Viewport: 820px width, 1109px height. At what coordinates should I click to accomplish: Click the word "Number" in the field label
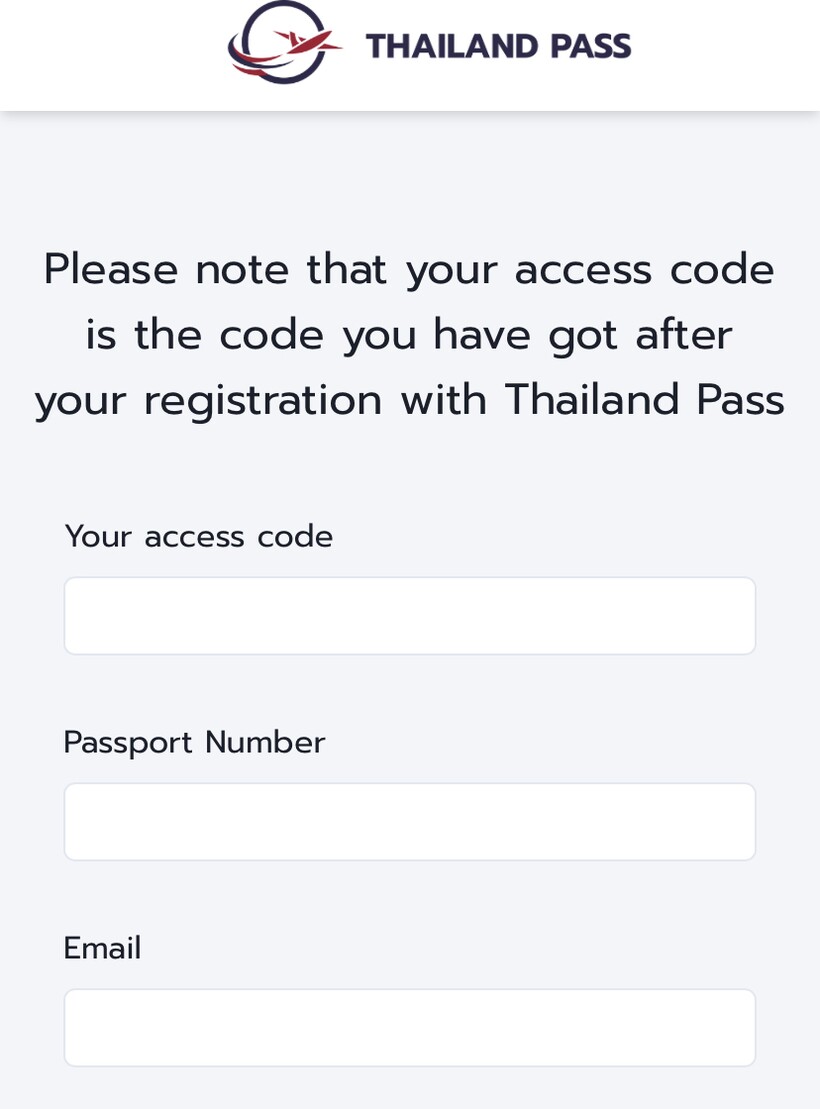click(265, 743)
